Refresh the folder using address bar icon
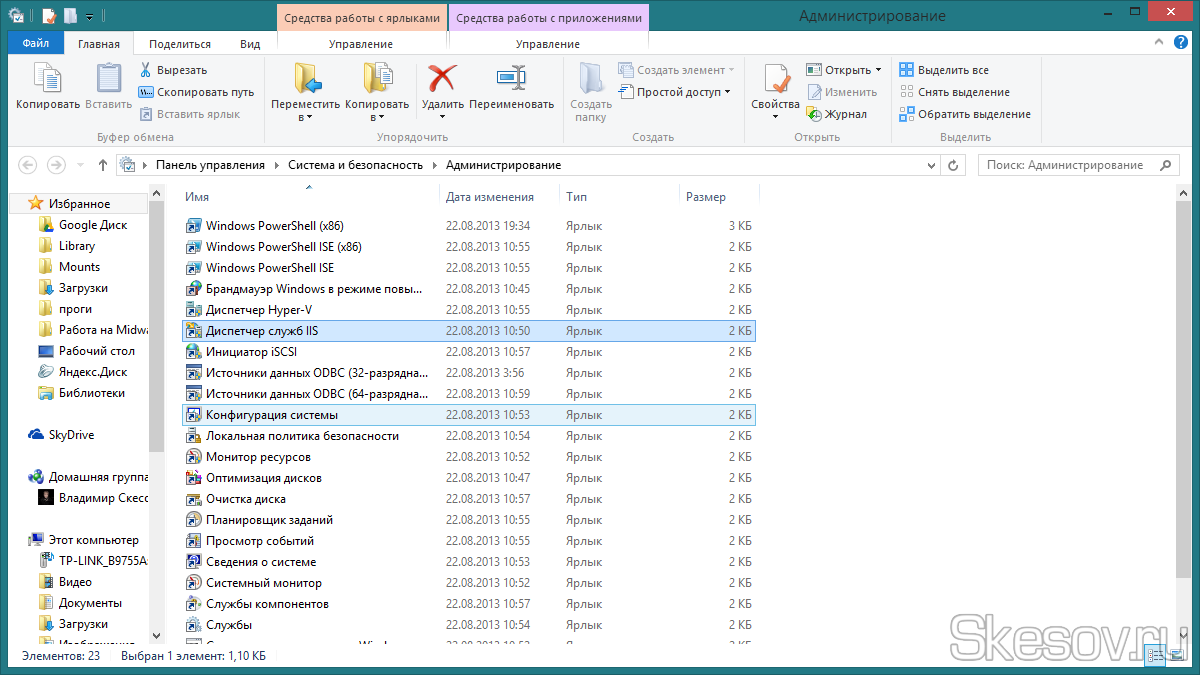 953,165
